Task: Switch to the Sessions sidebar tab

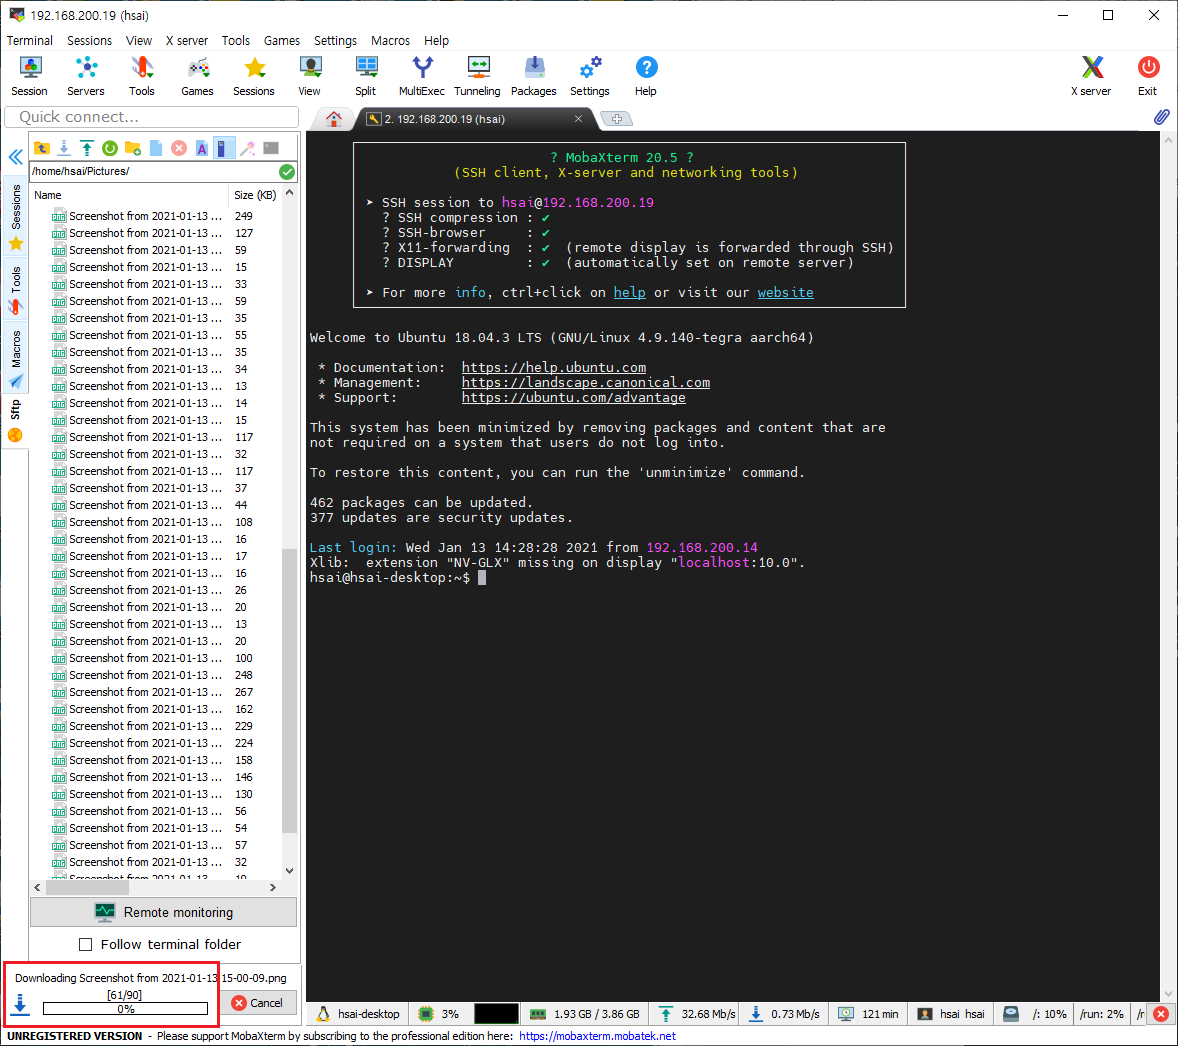Action: pos(16,216)
